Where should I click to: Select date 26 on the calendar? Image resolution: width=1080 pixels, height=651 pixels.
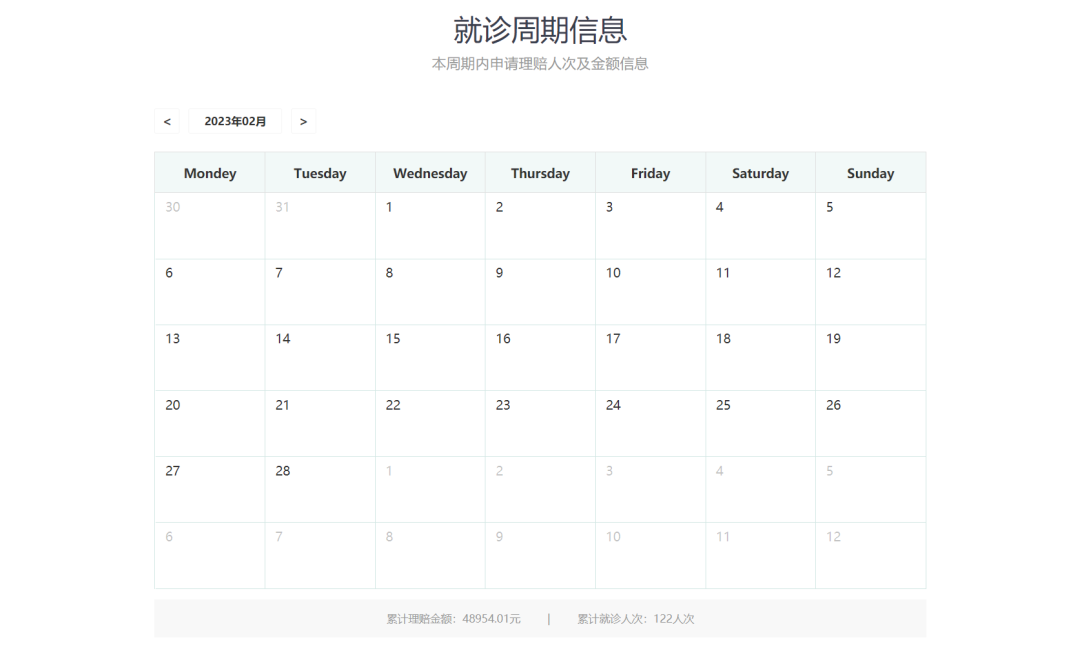tap(871, 424)
